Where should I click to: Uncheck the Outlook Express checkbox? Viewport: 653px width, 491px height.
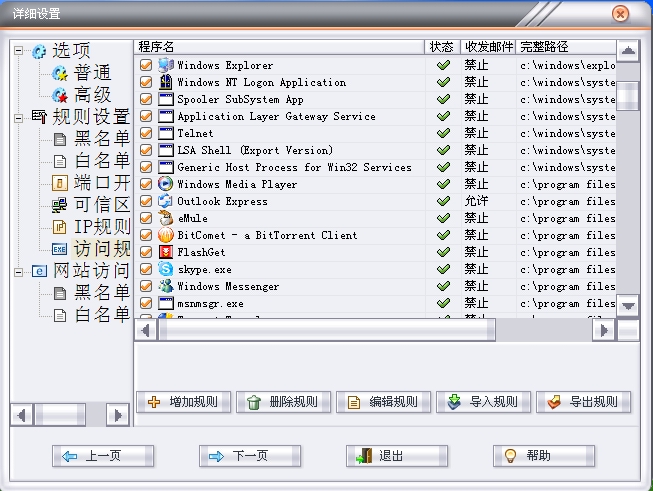[x=146, y=201]
